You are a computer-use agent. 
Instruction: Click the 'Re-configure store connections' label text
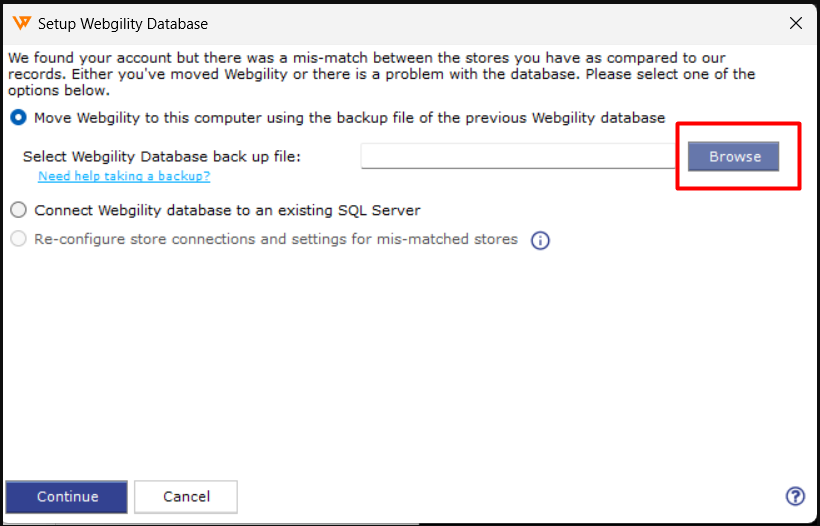[275, 240]
